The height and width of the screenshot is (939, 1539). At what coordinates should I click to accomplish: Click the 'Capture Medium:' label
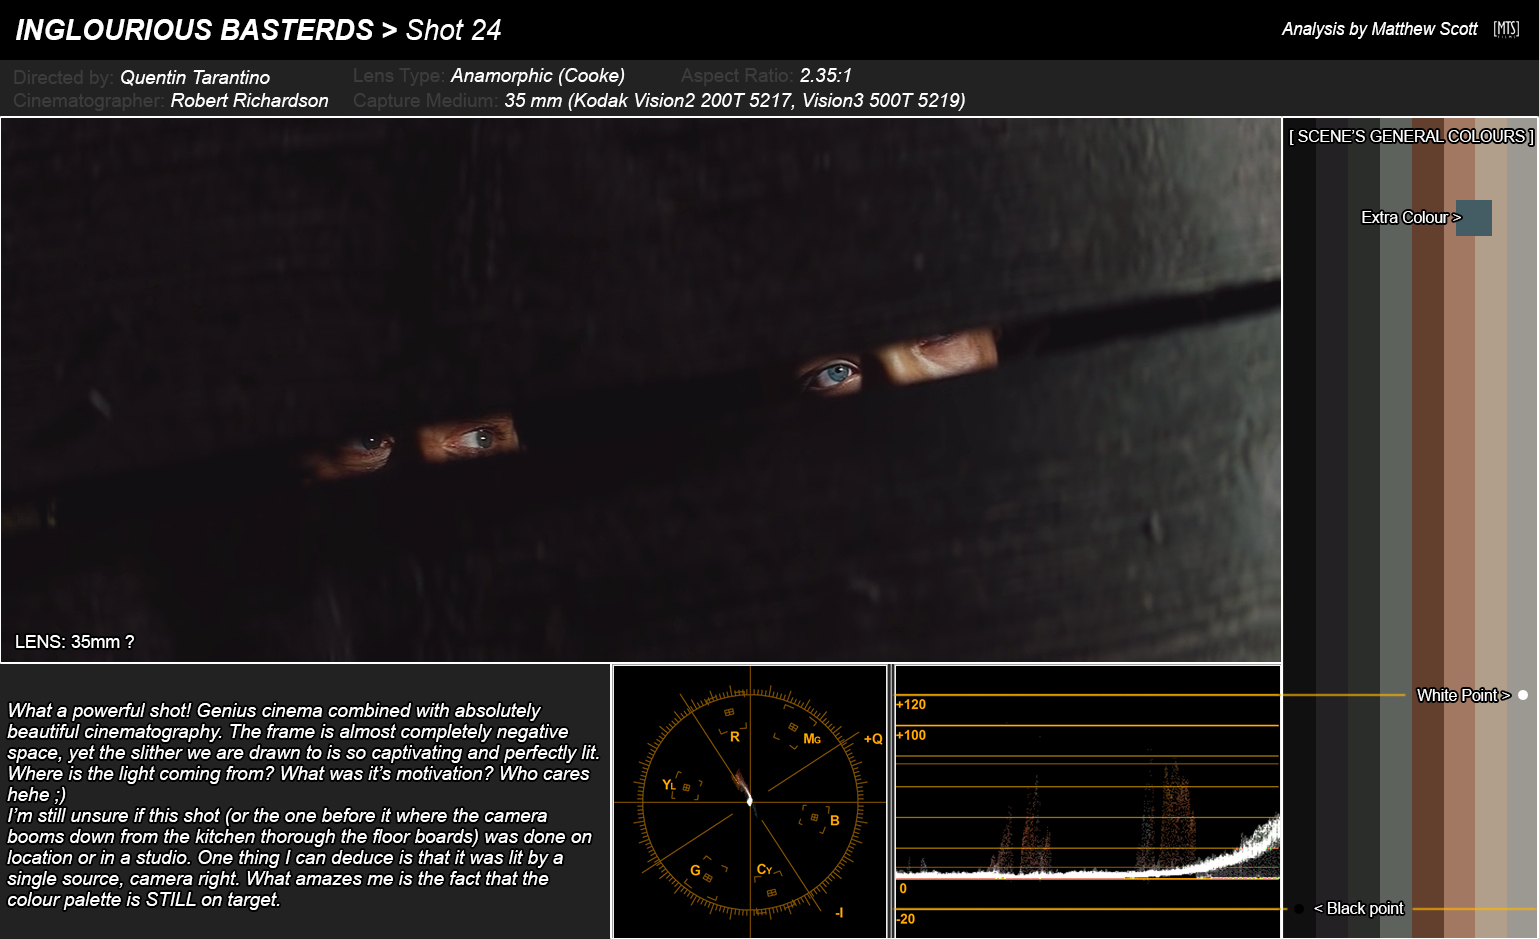click(x=426, y=100)
